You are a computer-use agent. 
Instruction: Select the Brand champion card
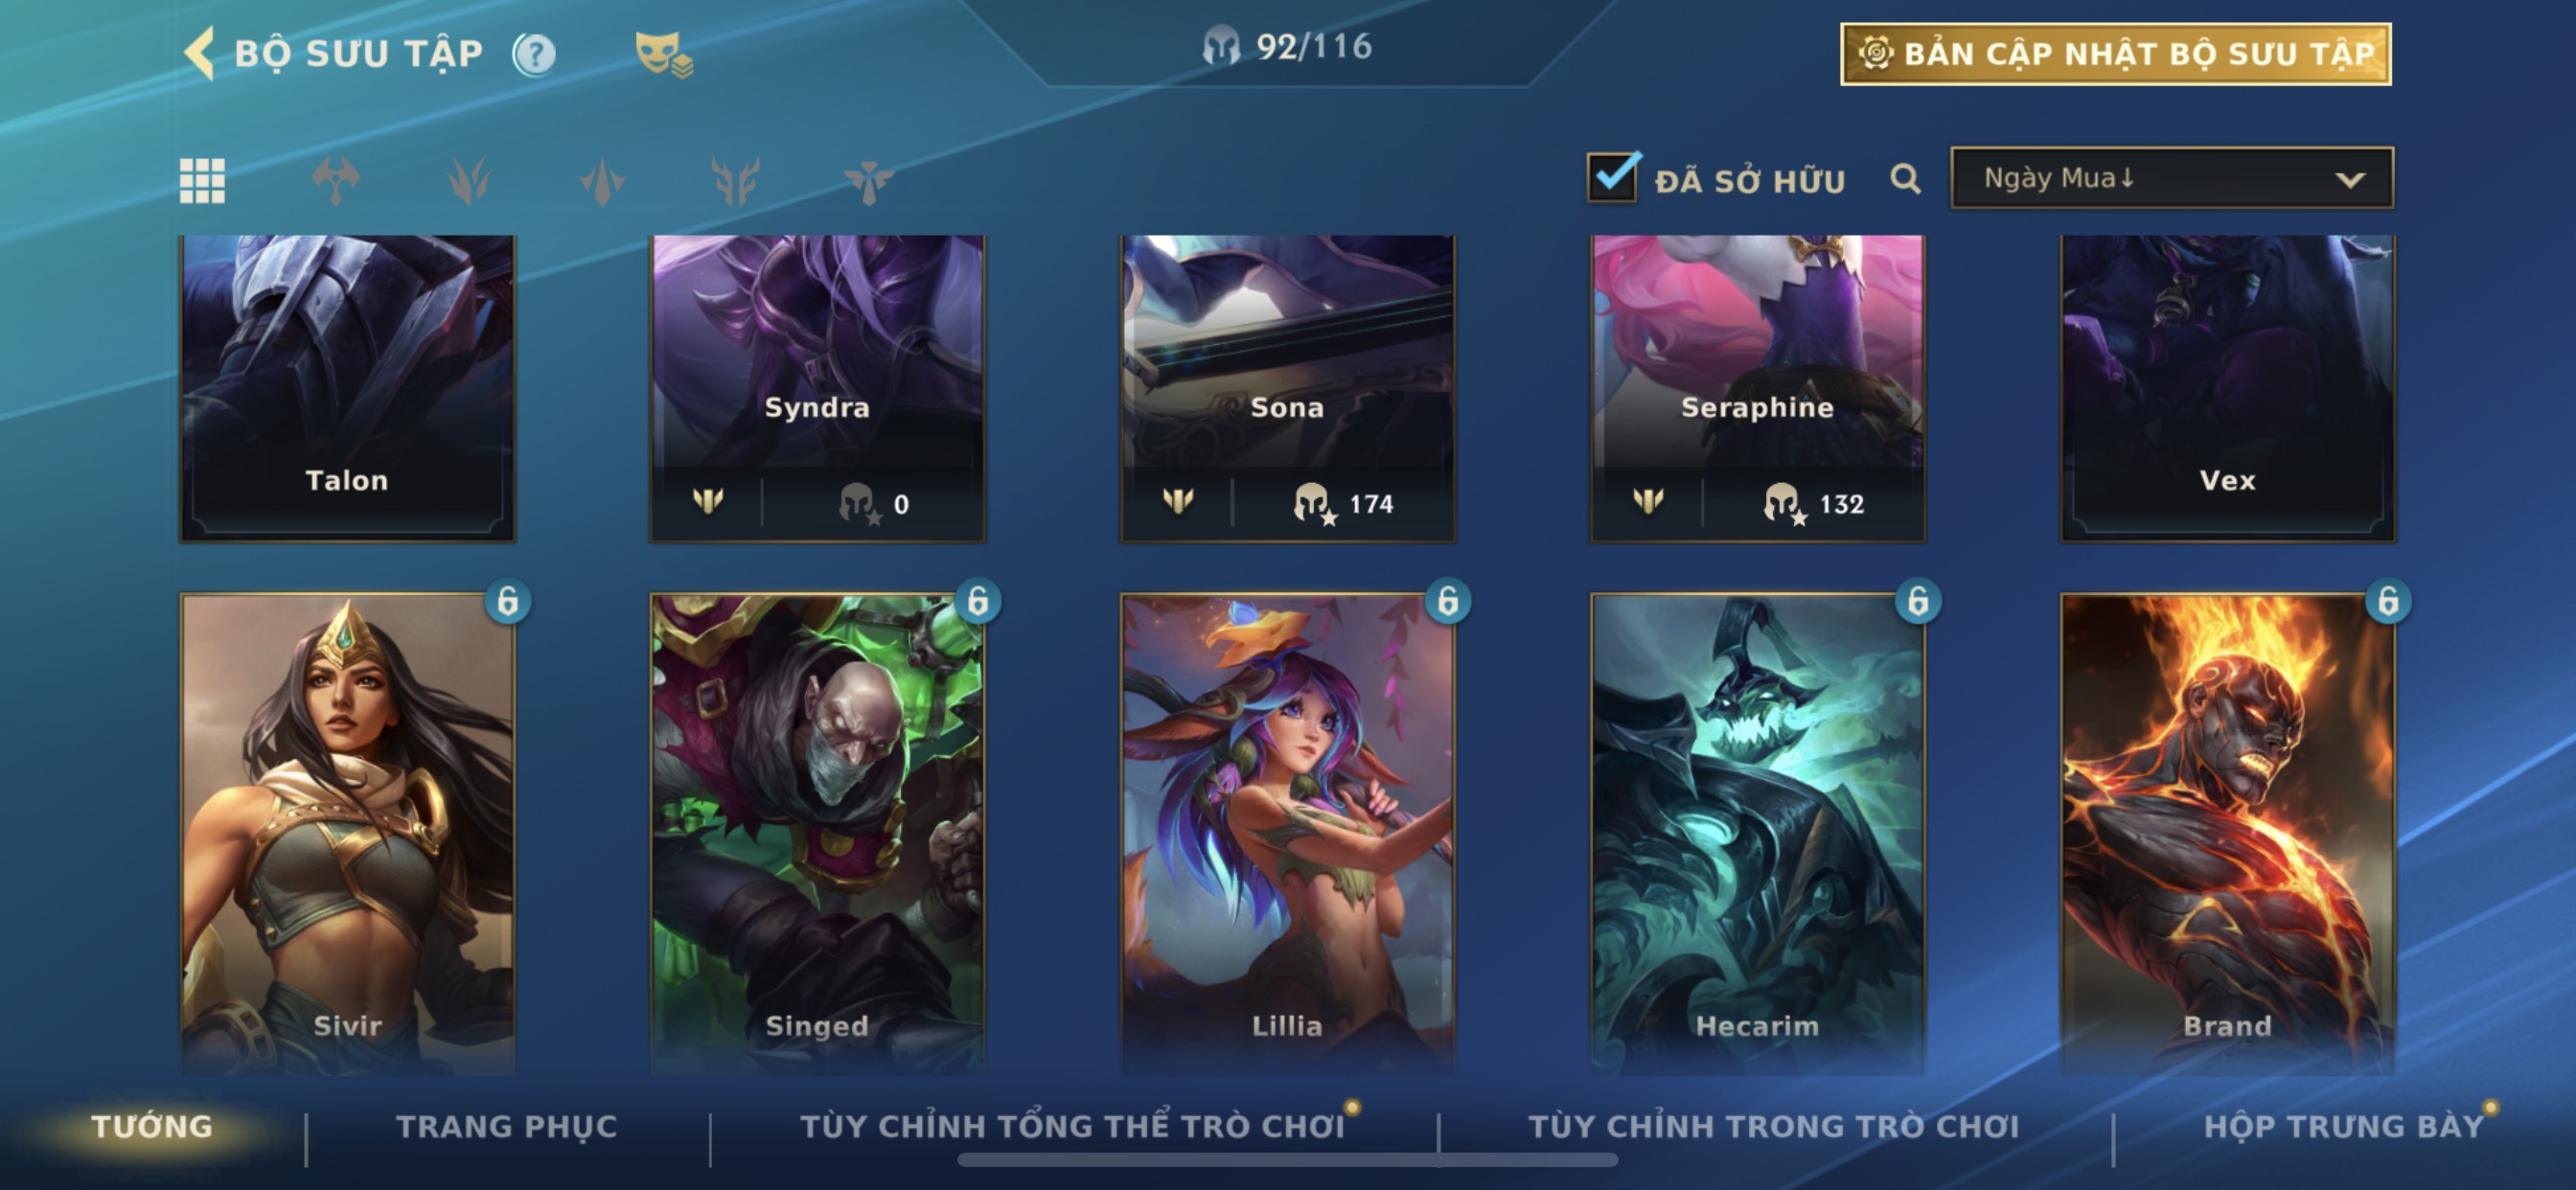coord(2227,833)
